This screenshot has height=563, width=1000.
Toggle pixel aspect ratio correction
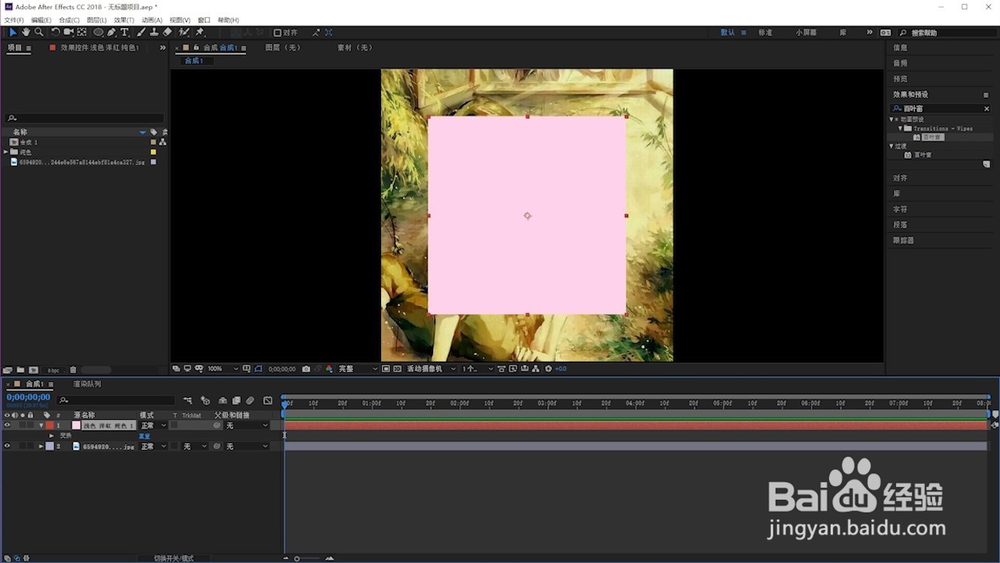(501, 369)
